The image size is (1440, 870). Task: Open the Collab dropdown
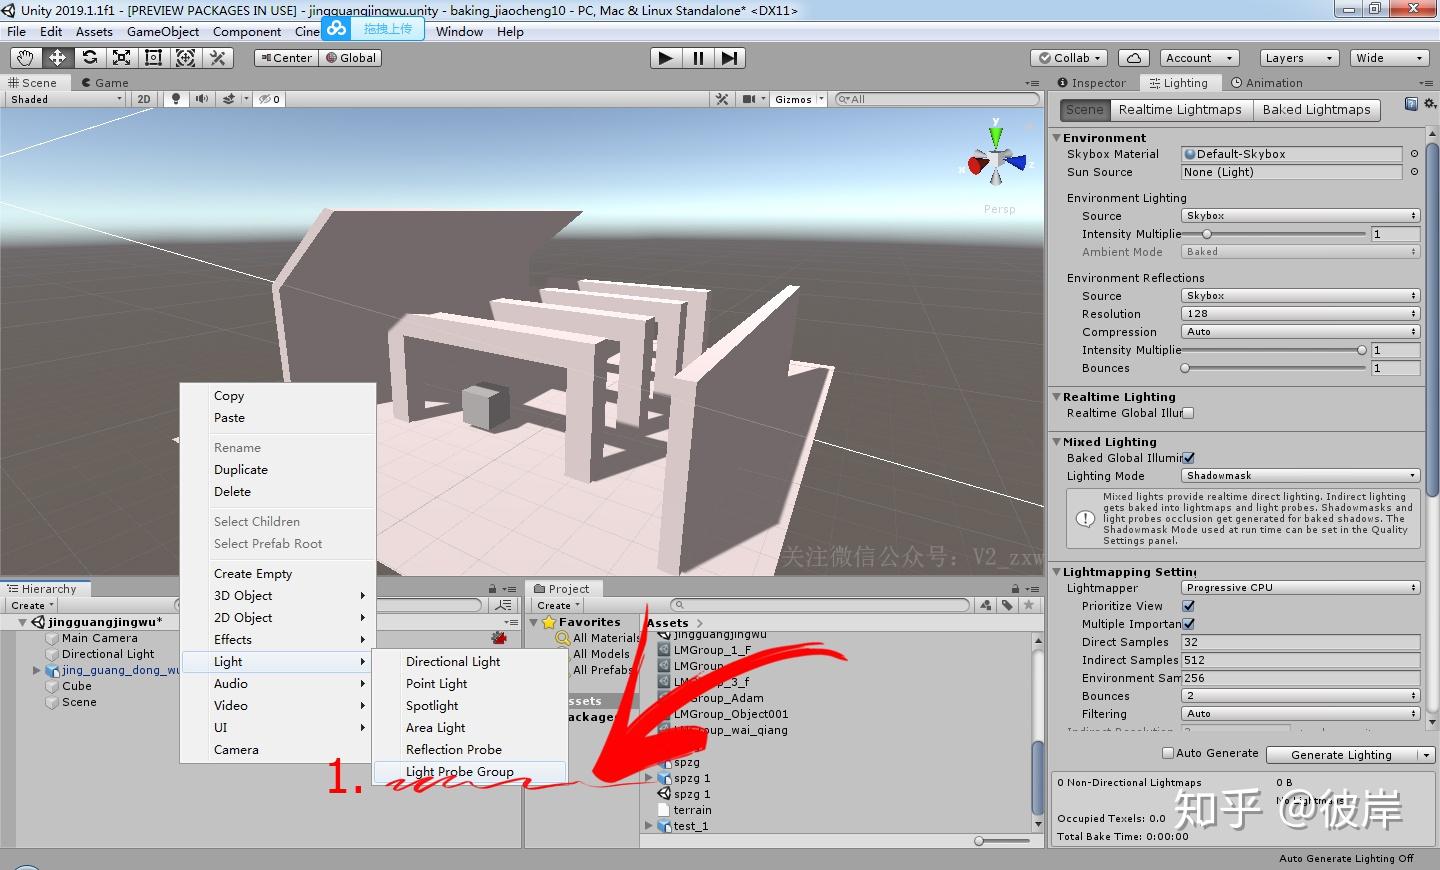[1070, 58]
